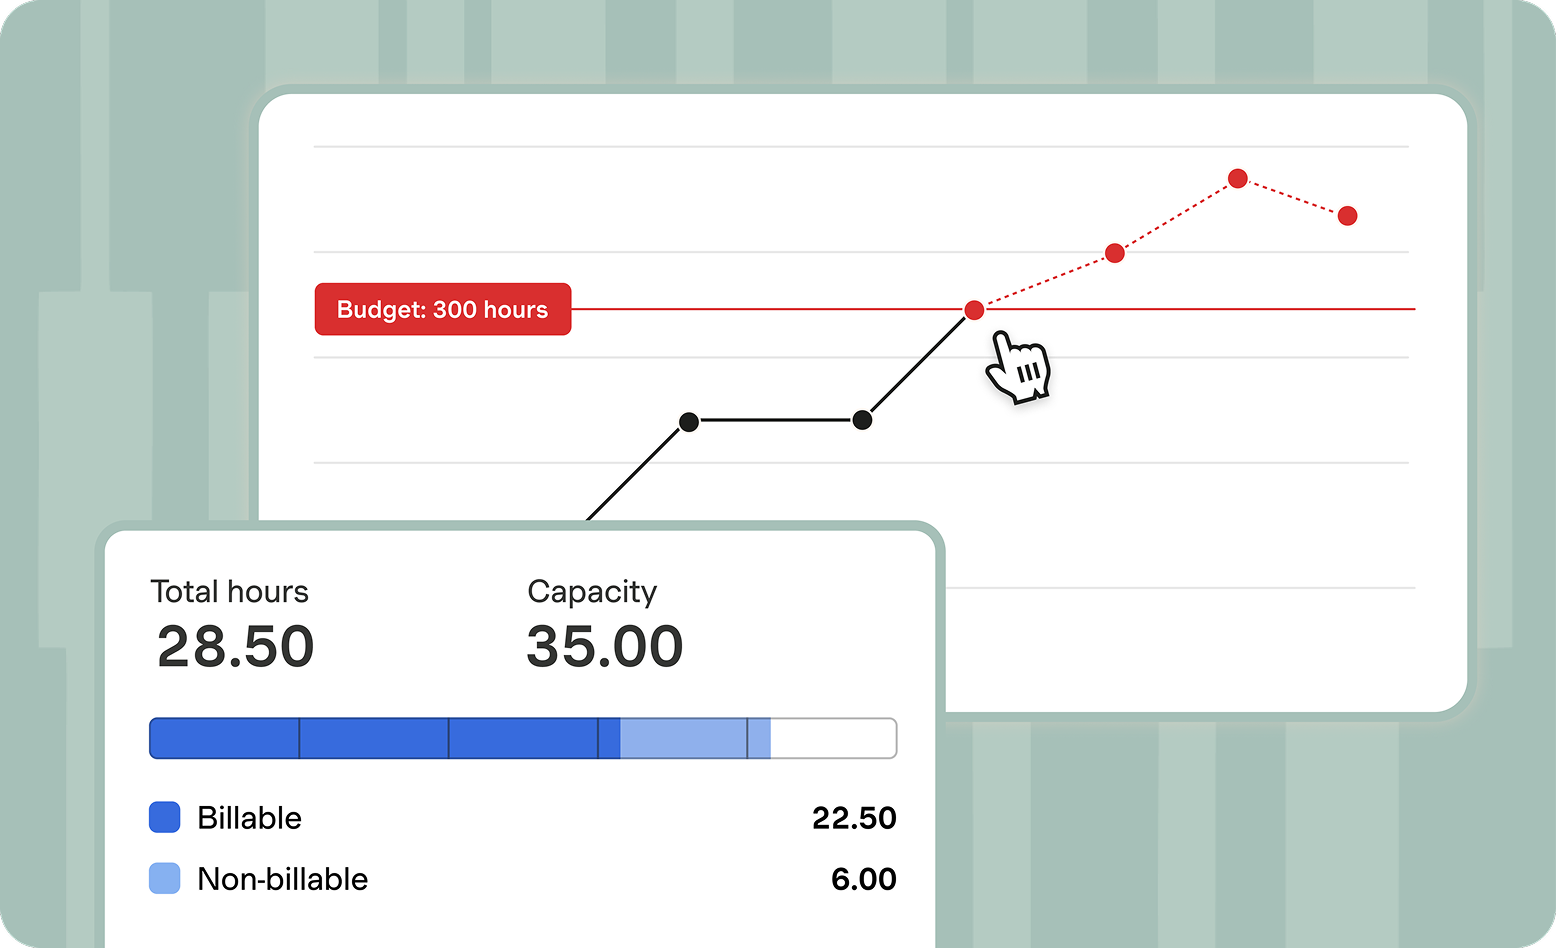
Task: Select the wide light blue bar segment
Action: [683, 738]
